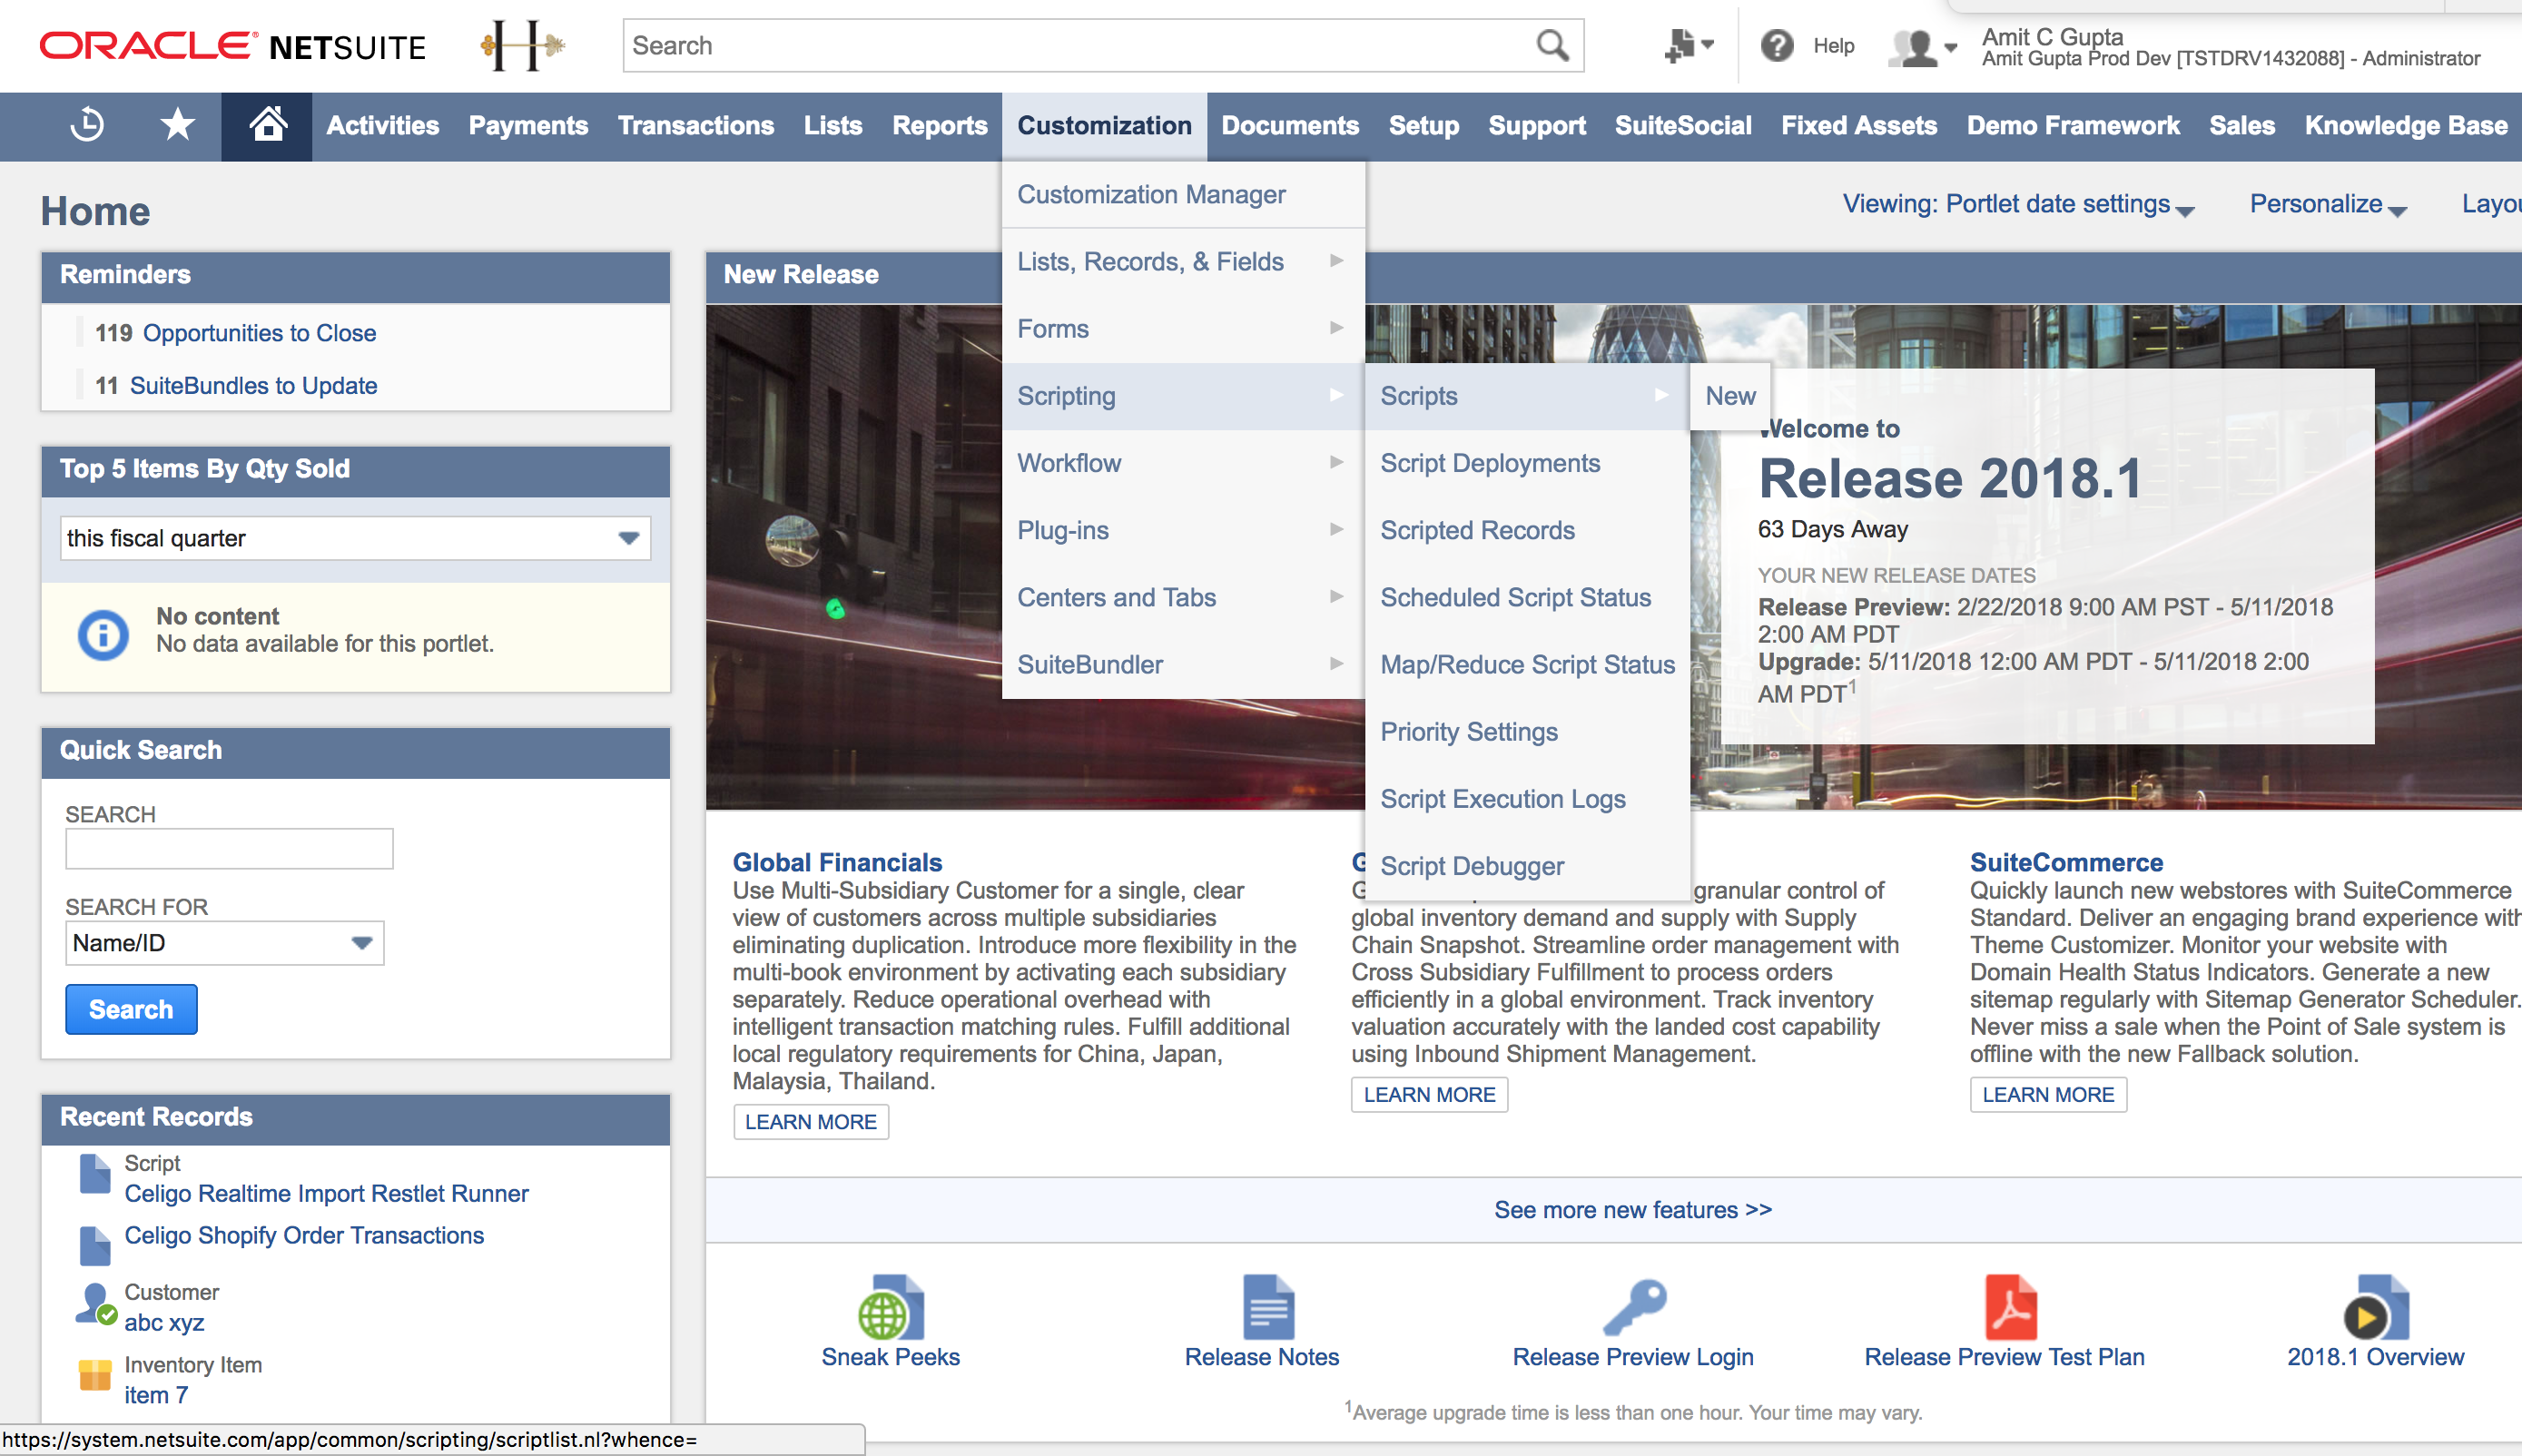The height and width of the screenshot is (1456, 2522).
Task: Click the Inventory Item box icon
Action: tap(95, 1375)
